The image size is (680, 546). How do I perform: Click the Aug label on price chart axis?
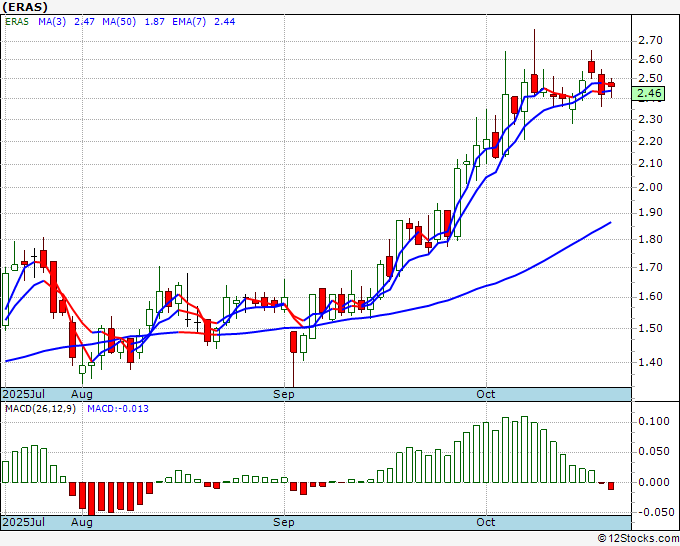coord(81,394)
